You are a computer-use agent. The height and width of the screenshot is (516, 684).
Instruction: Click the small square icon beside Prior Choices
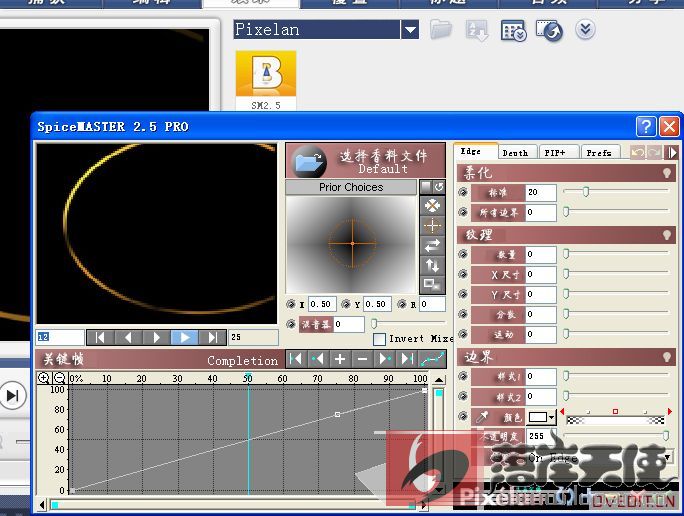pyautogui.click(x=426, y=187)
